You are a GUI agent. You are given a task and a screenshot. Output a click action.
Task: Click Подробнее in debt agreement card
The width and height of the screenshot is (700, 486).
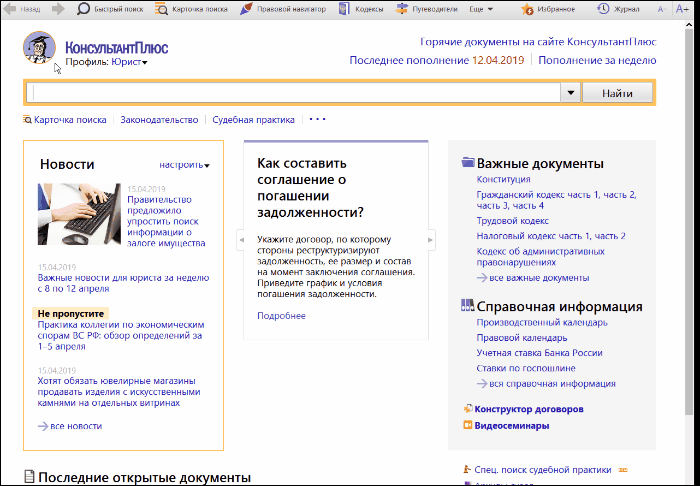tap(281, 316)
